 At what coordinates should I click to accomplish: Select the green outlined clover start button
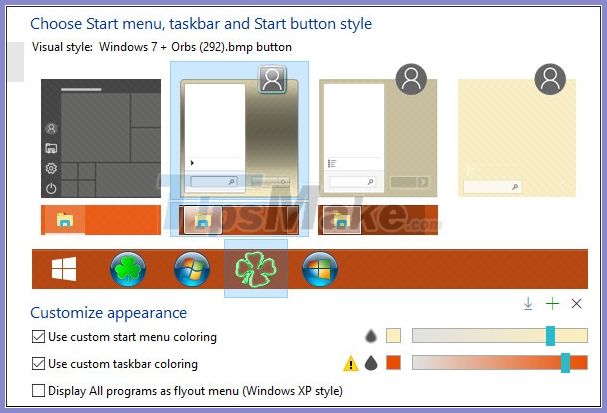pos(256,269)
